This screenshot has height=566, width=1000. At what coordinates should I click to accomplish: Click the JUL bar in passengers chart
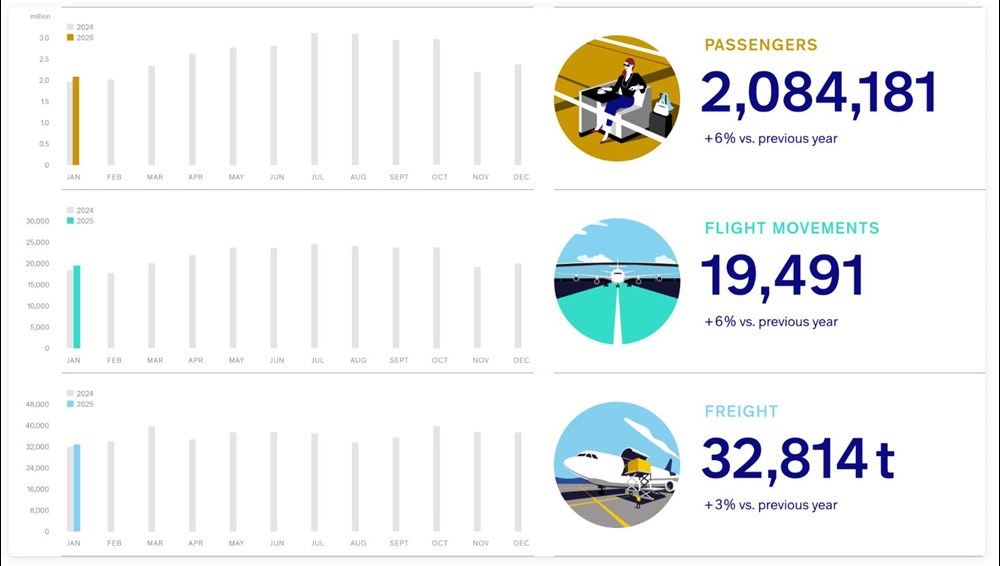pos(314,100)
